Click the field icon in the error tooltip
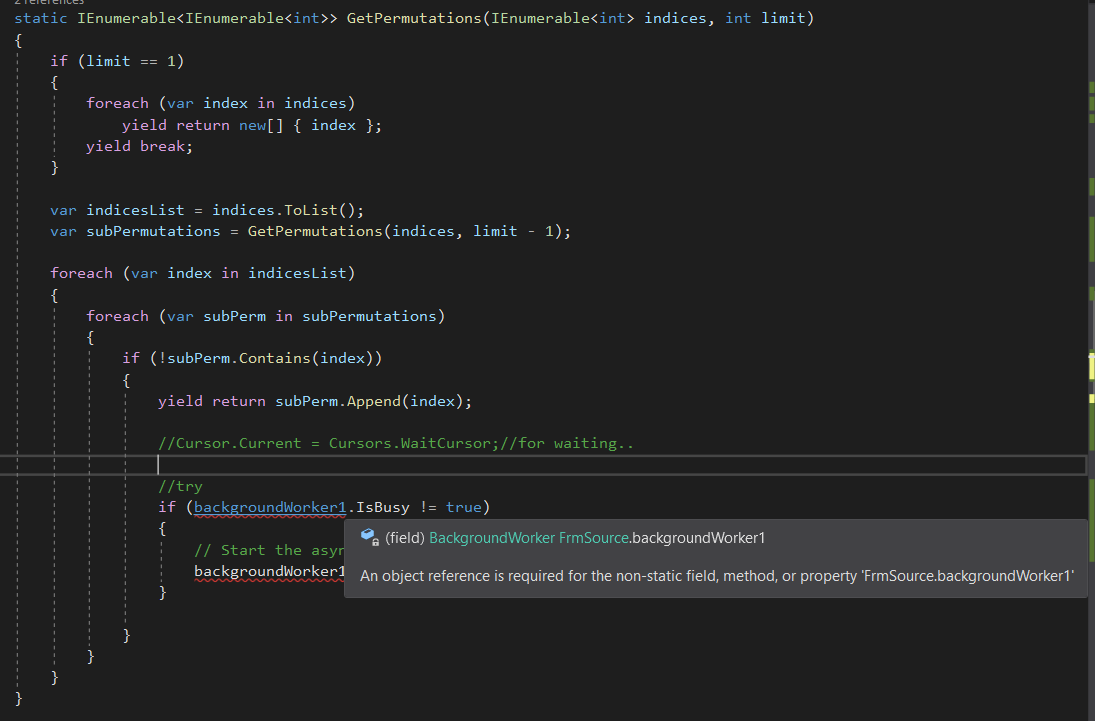1095x721 pixels. [369, 537]
